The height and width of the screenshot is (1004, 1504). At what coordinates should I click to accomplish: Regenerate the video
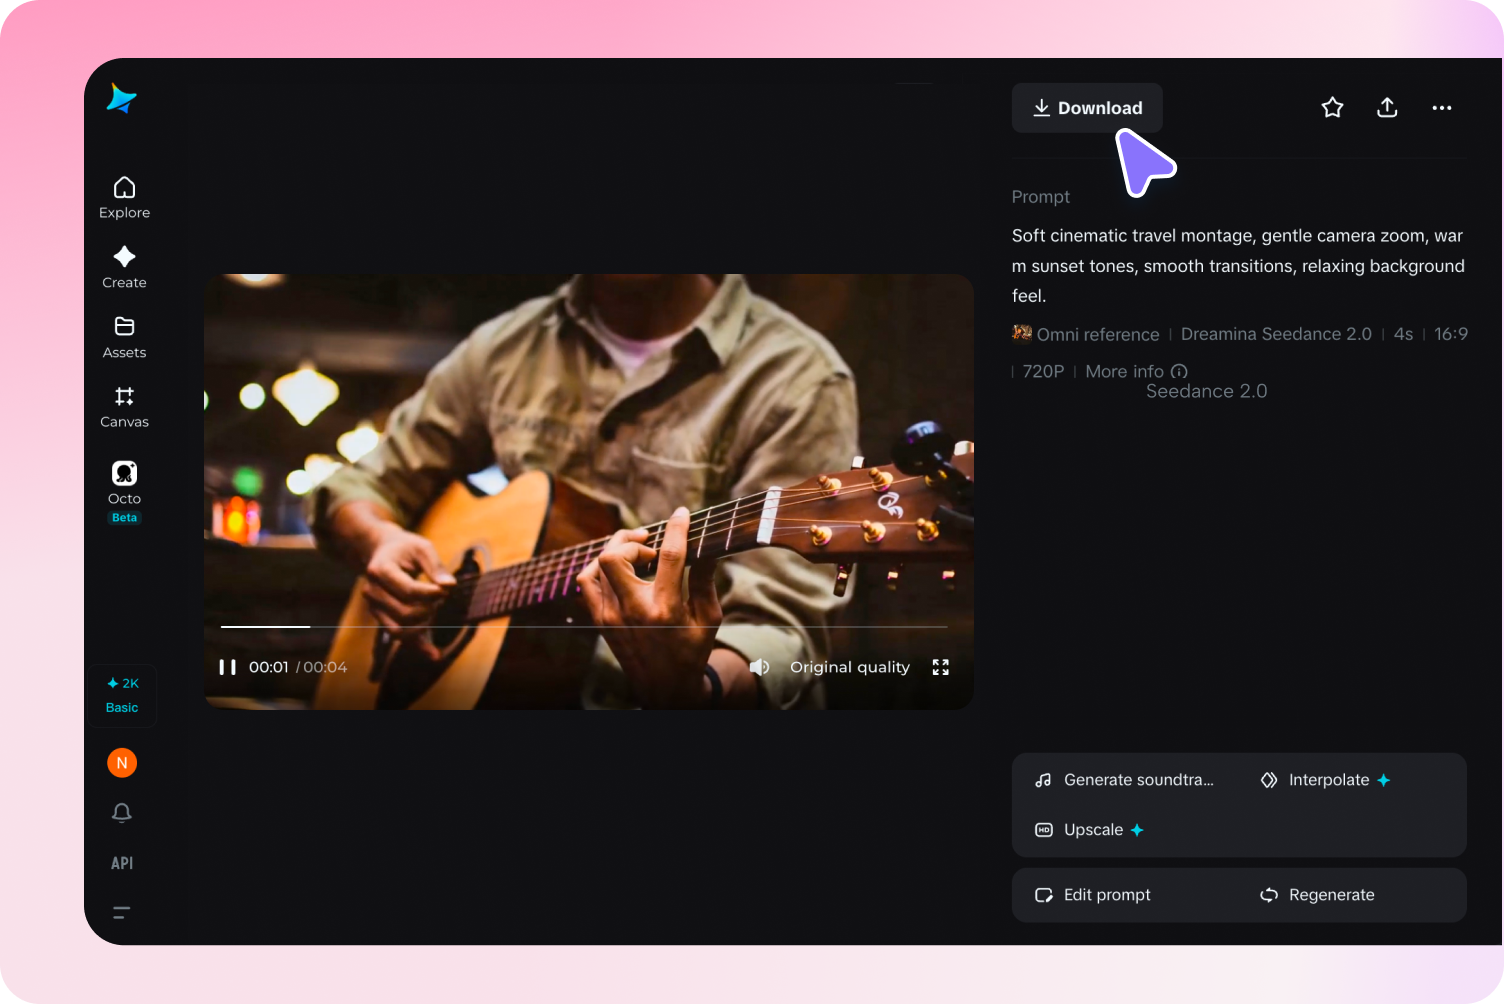point(1317,895)
